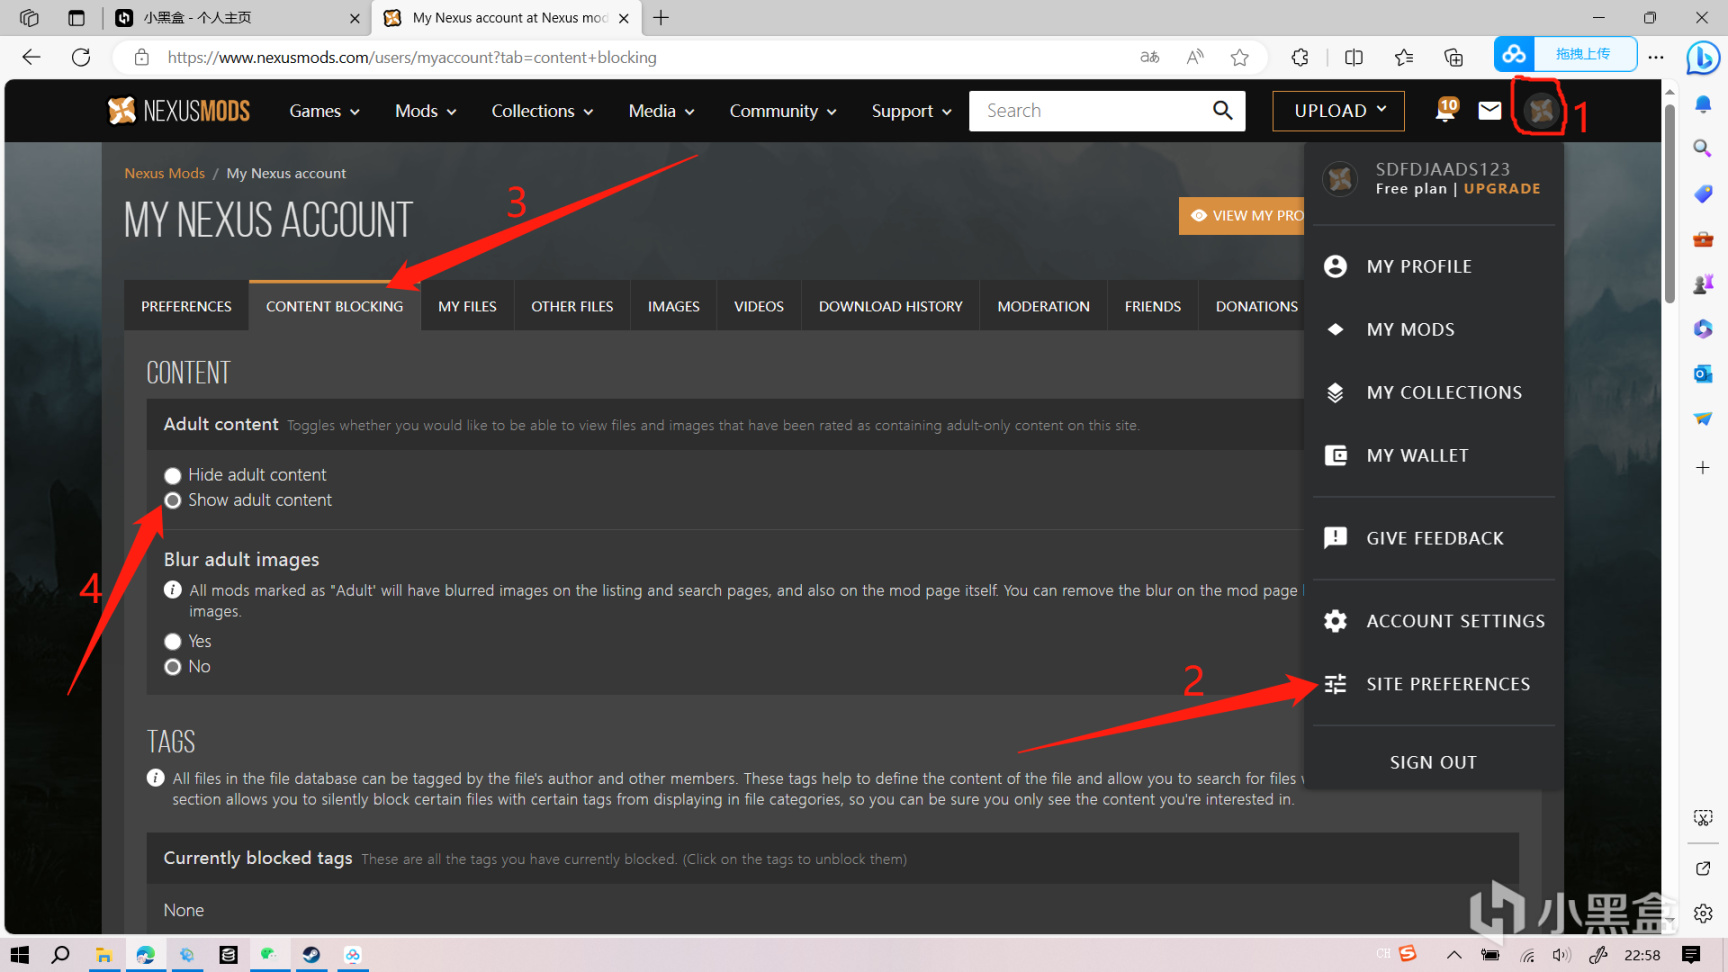1728x972 pixels.
Task: Click the user avatar in header
Action: (1541, 110)
